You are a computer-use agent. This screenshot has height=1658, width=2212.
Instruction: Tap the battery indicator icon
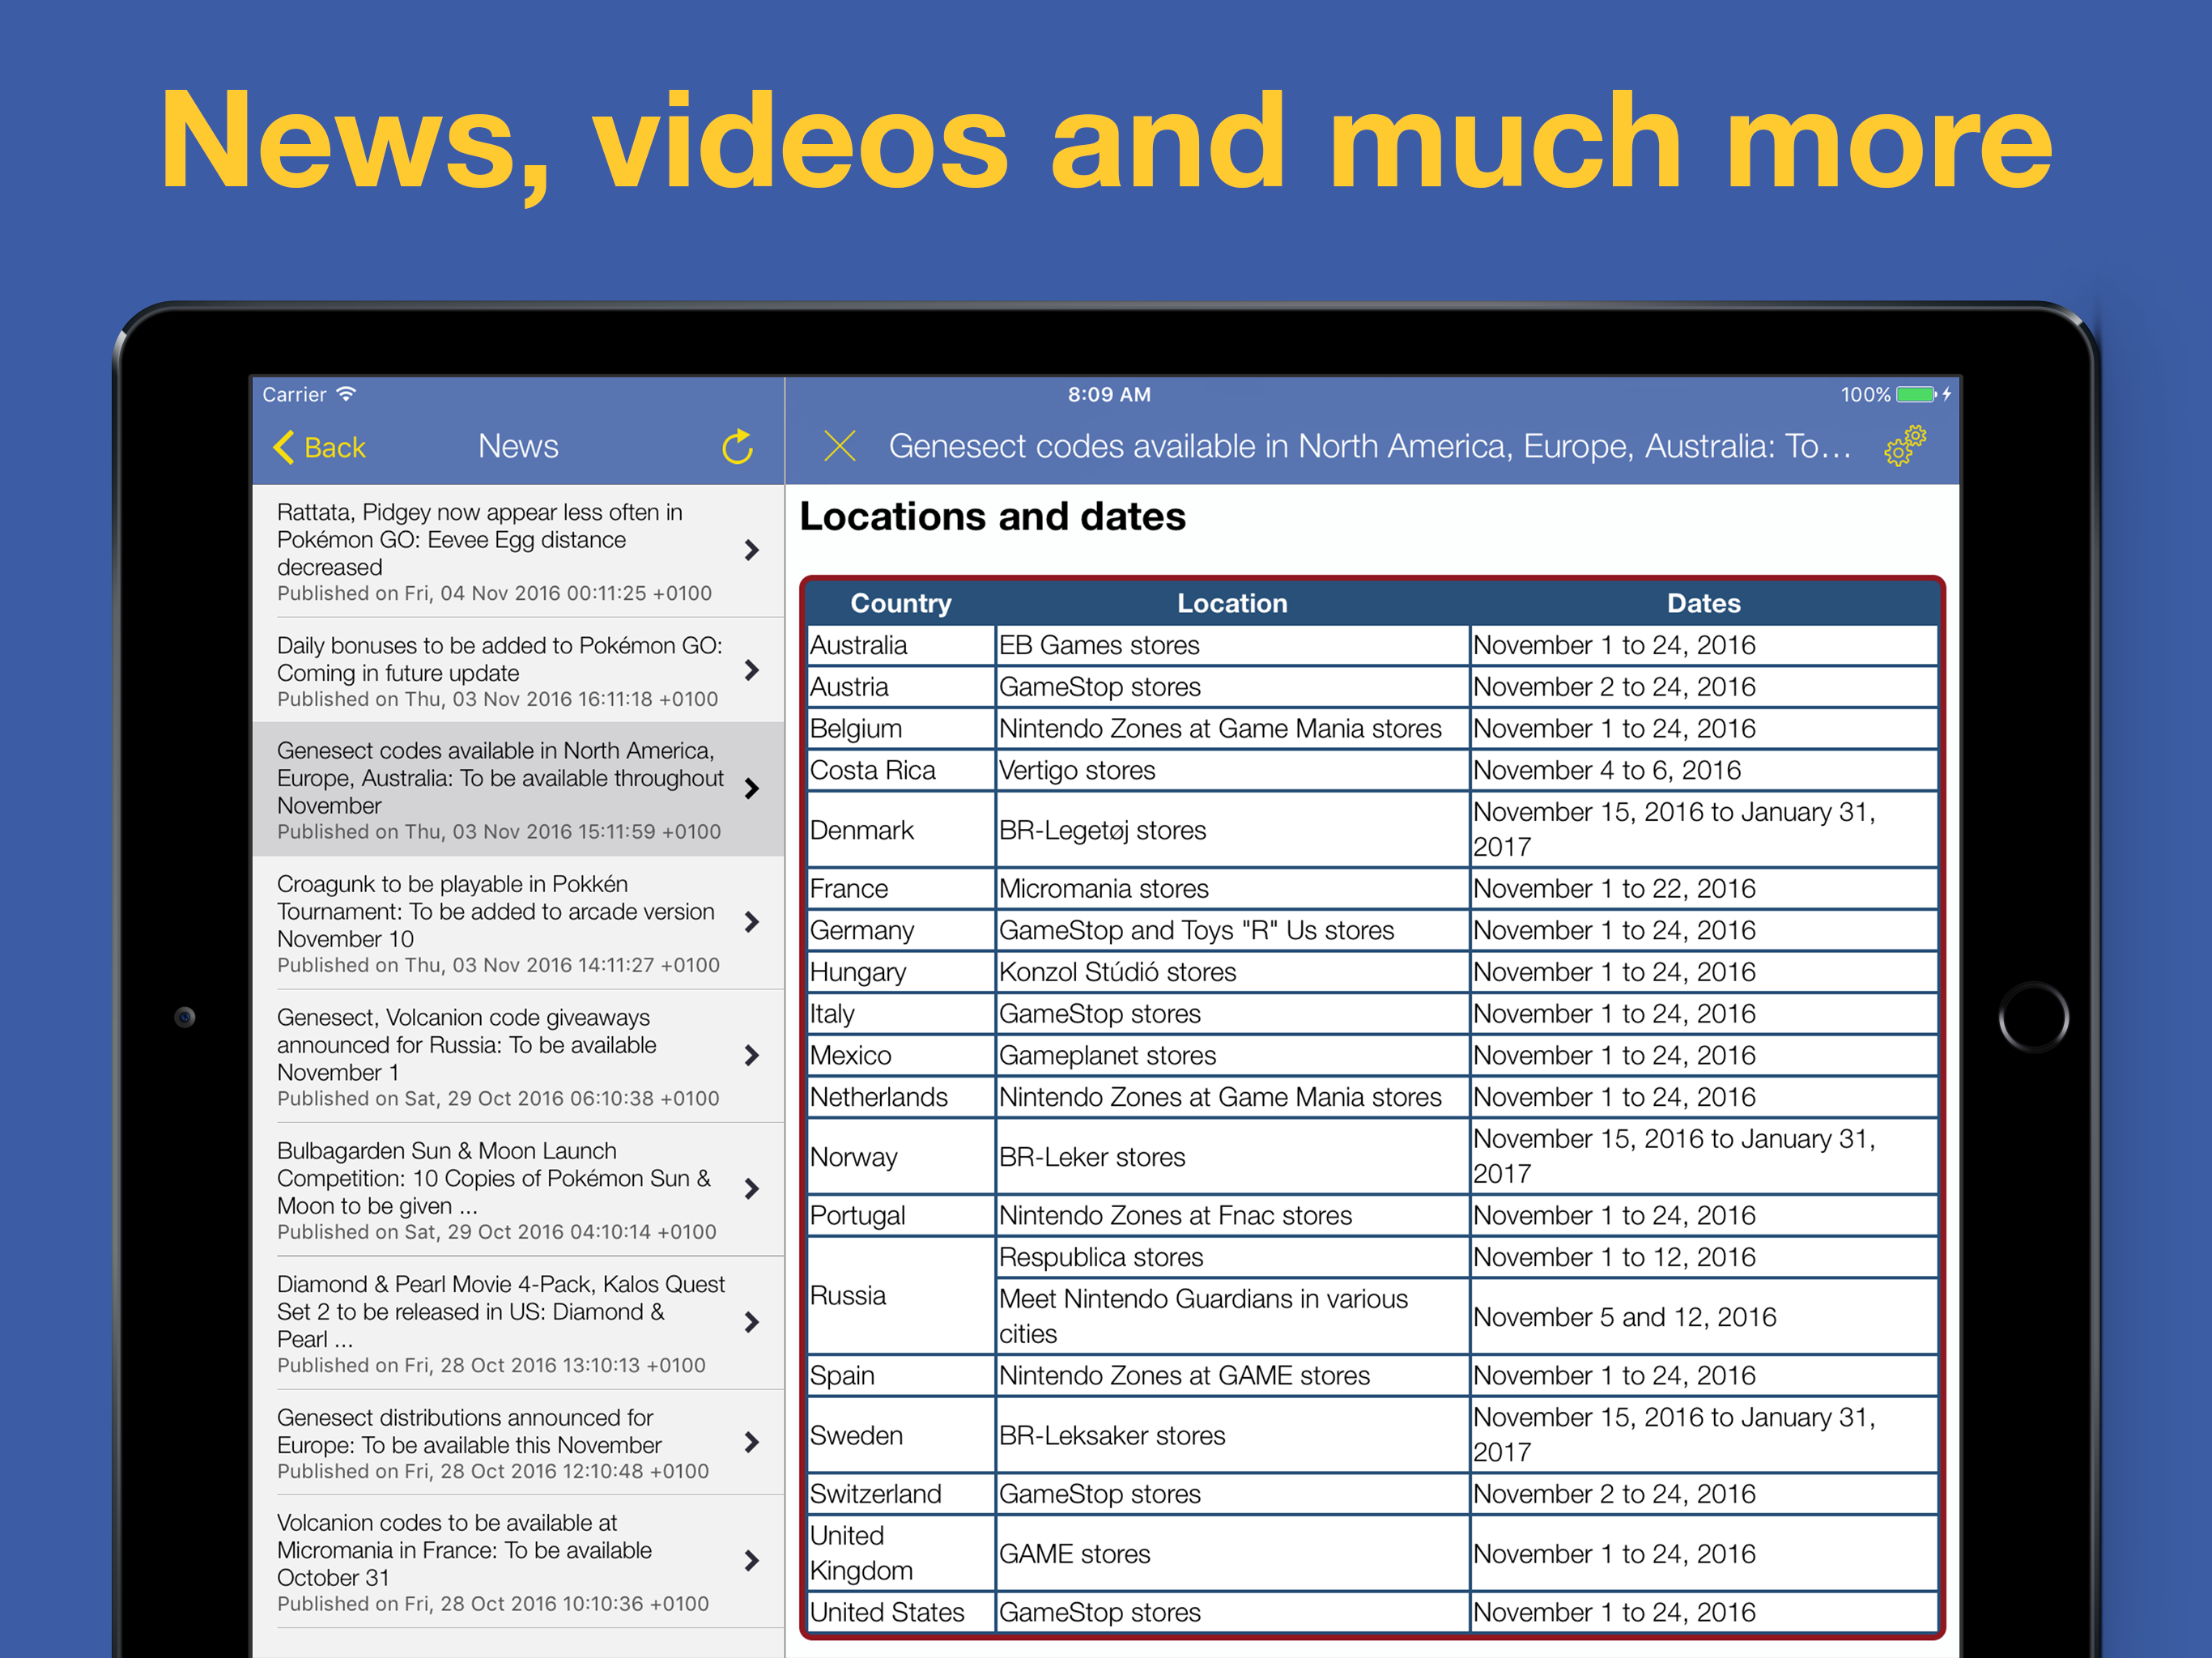[x=1917, y=394]
